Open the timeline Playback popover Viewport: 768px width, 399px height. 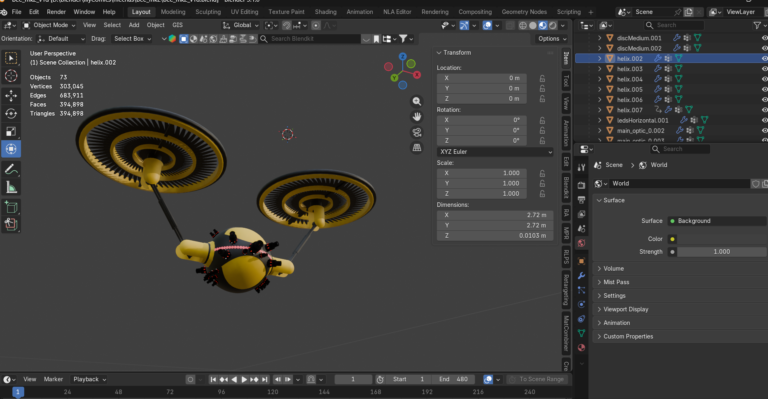pos(89,379)
